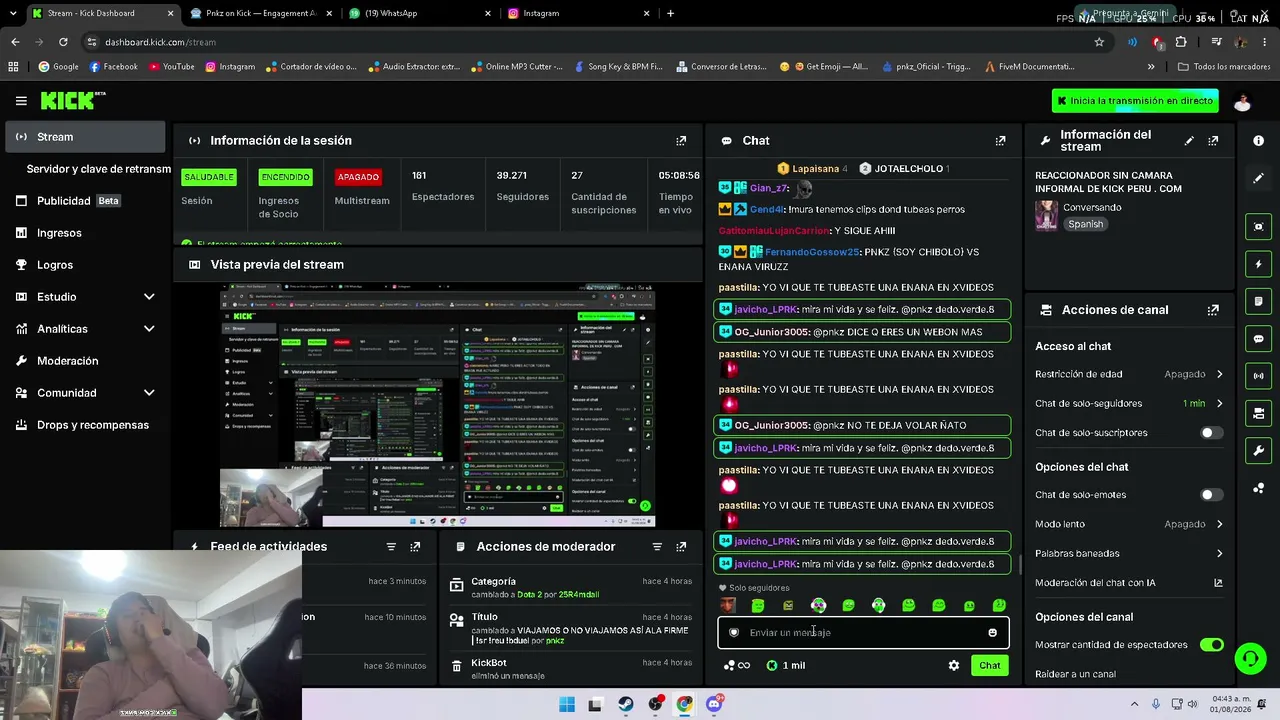Click the green Chat send button
Screen dimensions: 1280x720
pos(989,665)
